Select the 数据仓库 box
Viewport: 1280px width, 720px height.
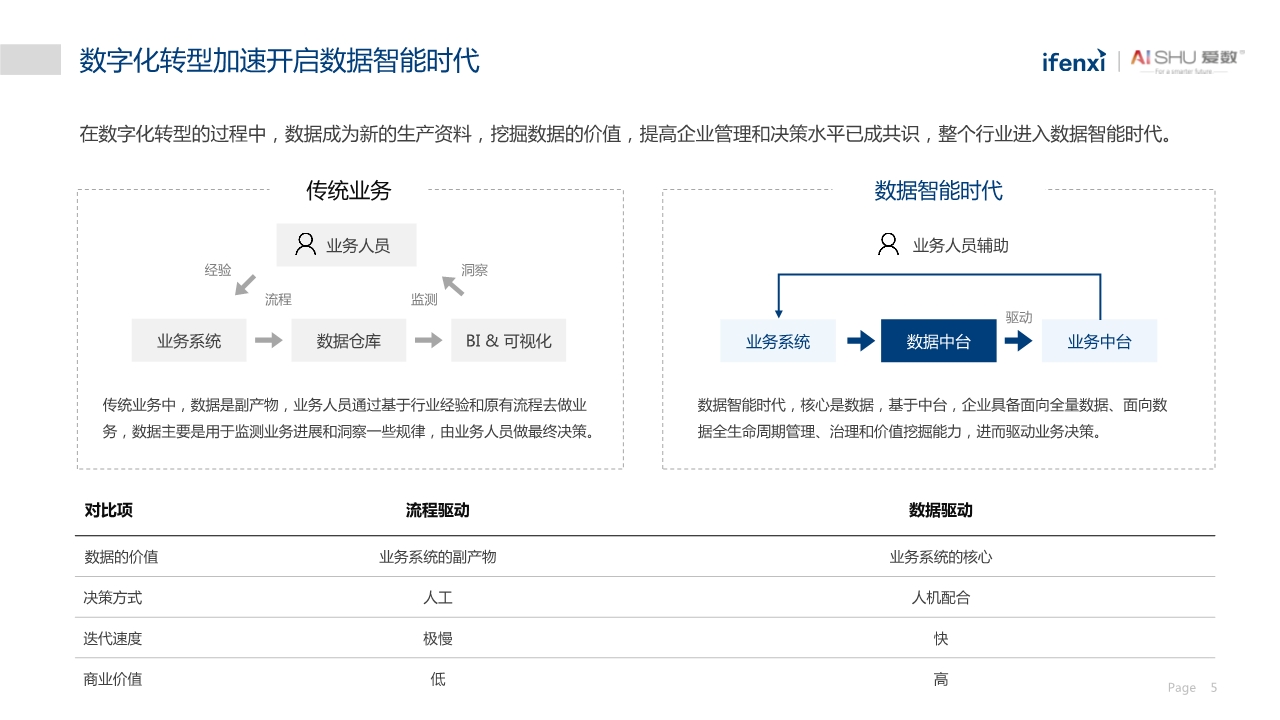(348, 340)
